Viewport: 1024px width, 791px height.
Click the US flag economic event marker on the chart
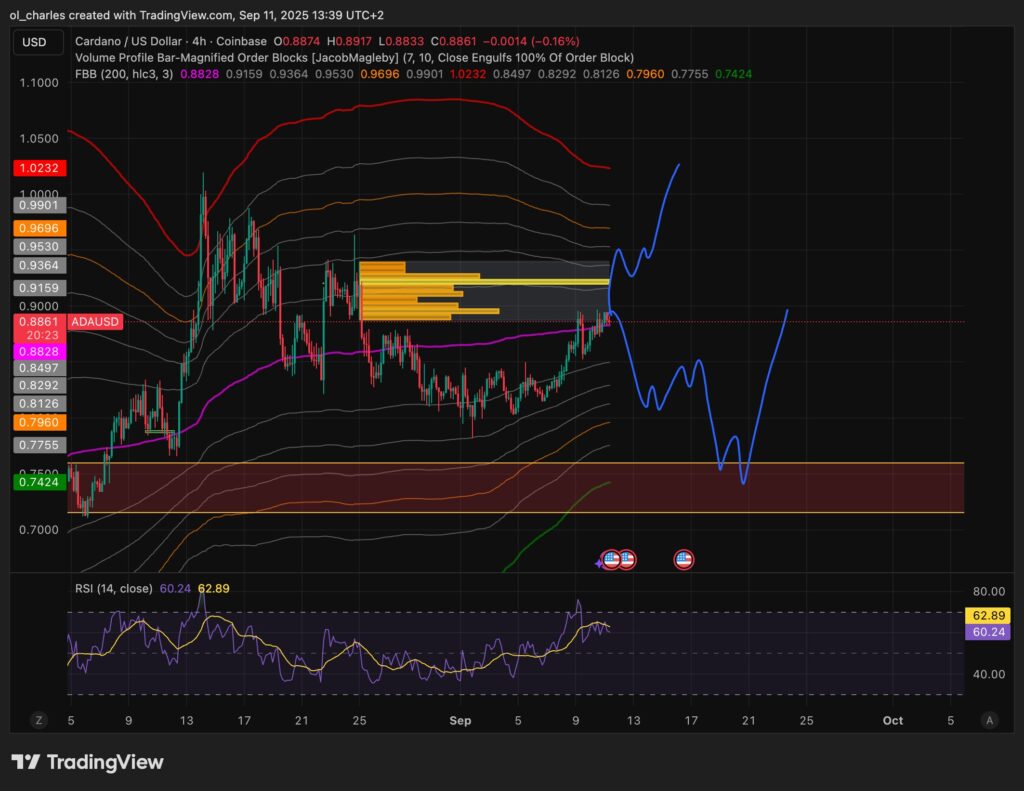(682, 559)
